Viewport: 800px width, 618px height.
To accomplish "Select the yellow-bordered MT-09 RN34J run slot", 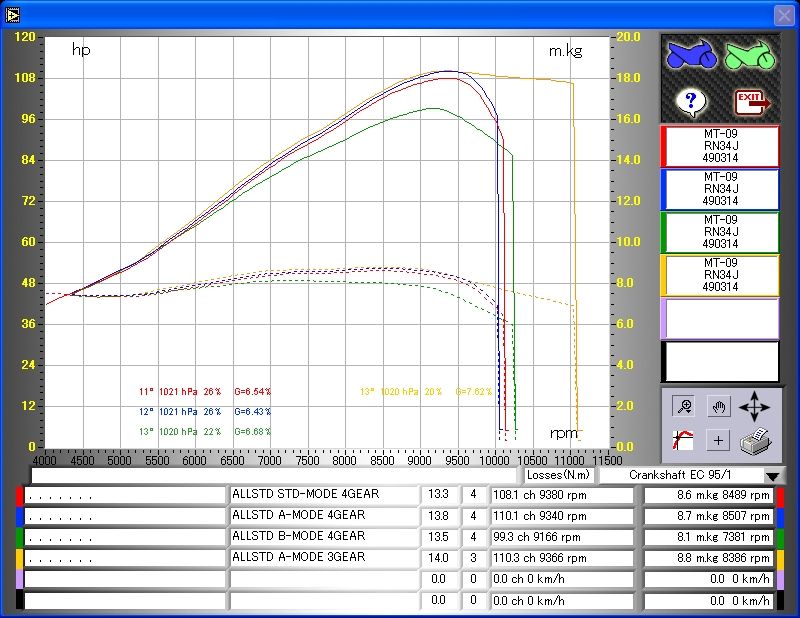I will 720,275.
